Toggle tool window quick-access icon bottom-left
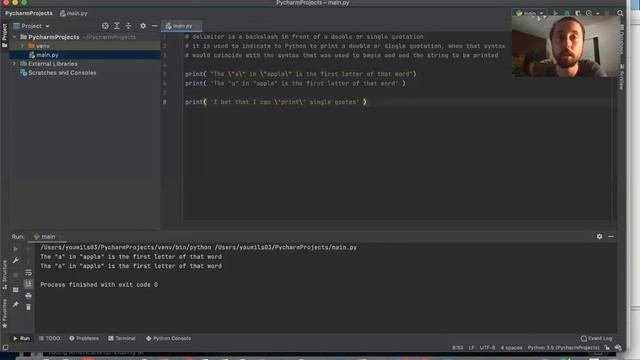The height and width of the screenshot is (360, 640). click(5, 348)
